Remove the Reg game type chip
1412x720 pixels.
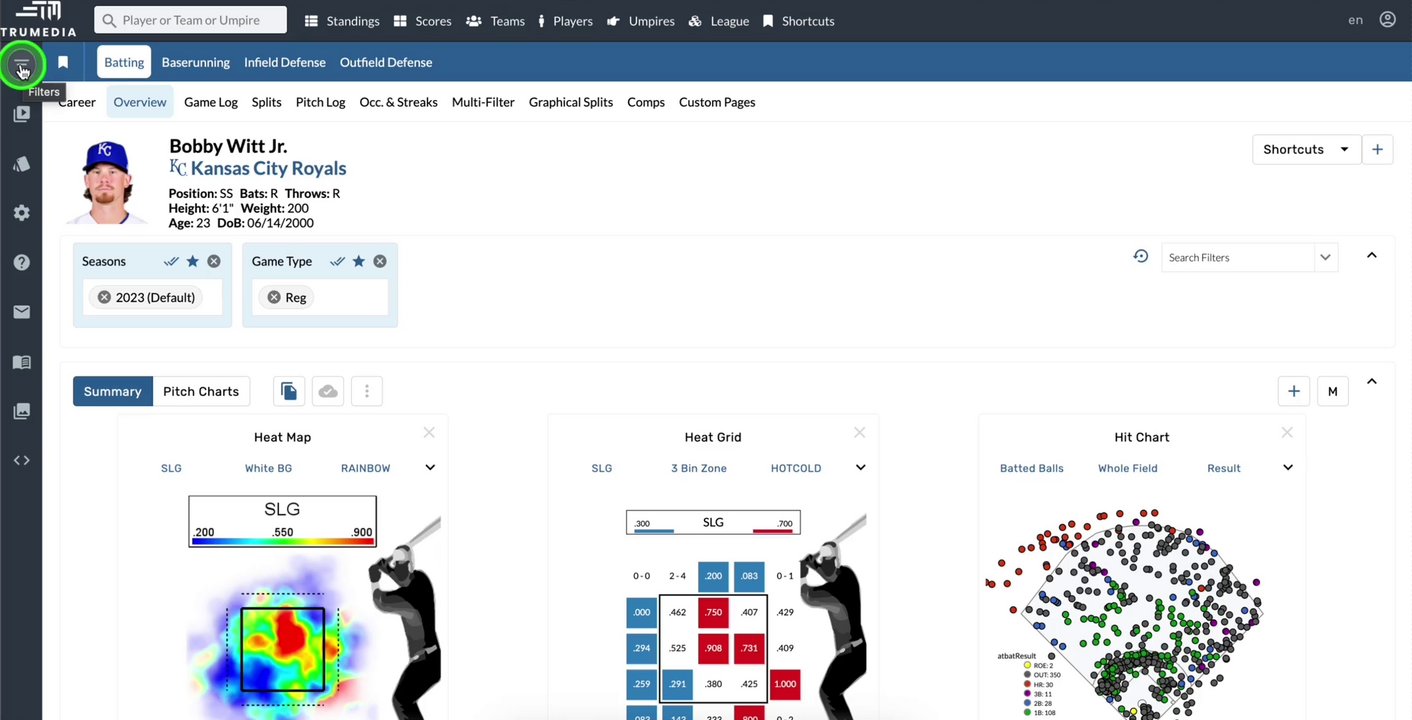coord(274,297)
